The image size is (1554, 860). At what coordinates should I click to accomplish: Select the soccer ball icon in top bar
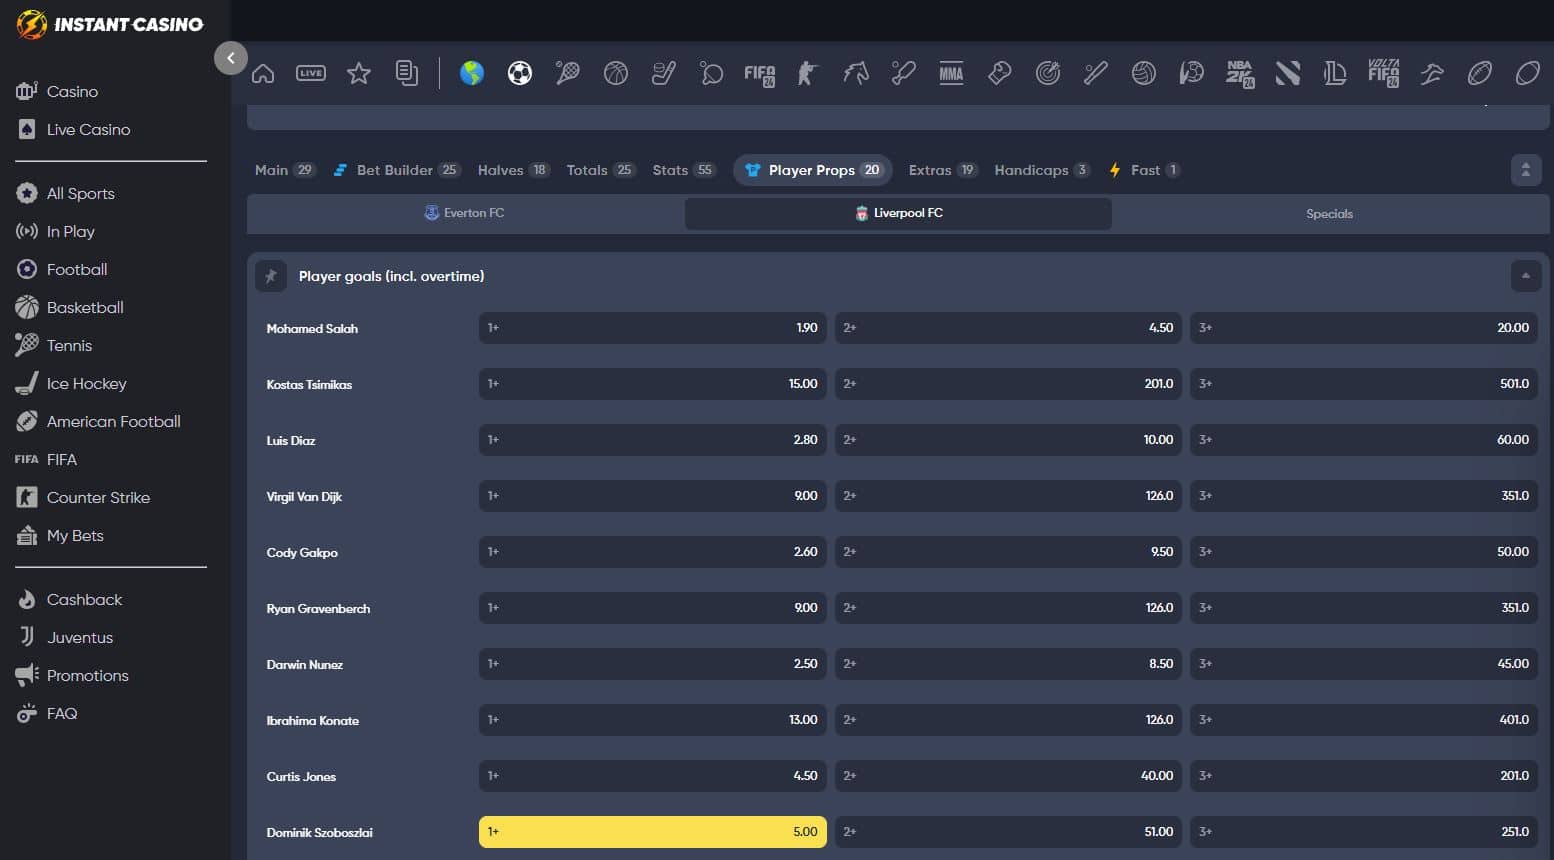[520, 73]
